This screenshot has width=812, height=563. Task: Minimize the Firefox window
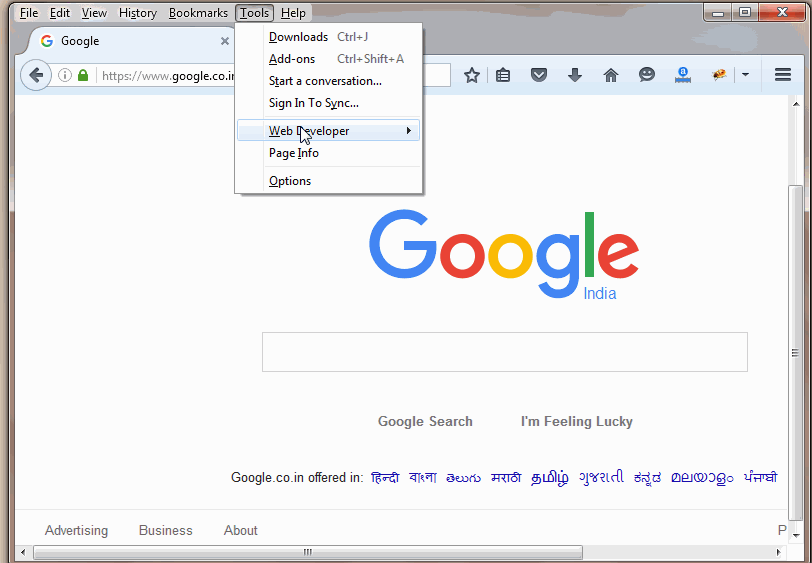point(718,12)
